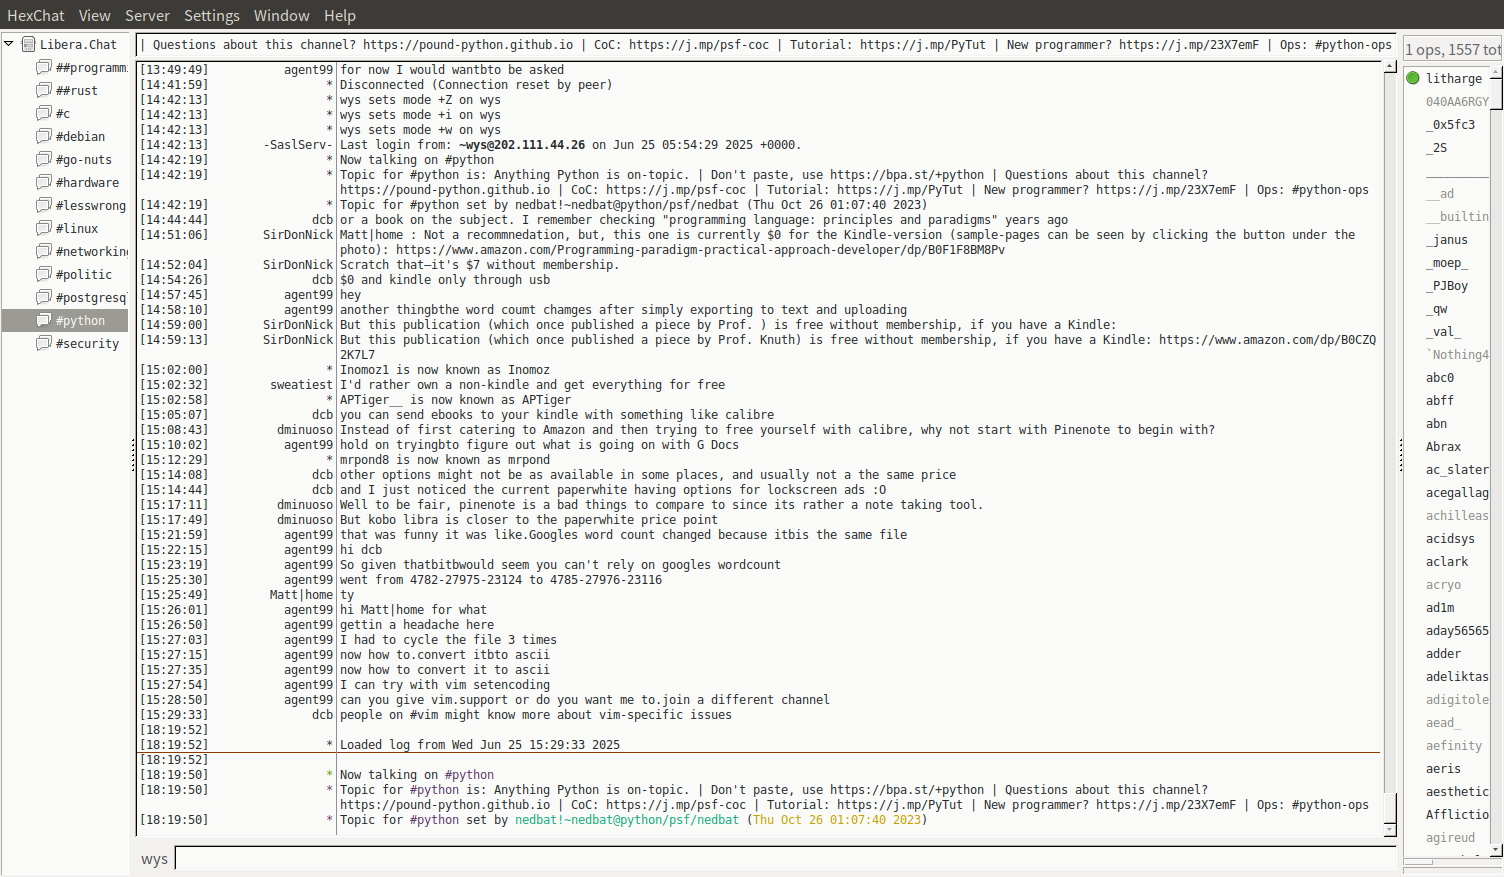Screen dimensions: 1504x877
Task: Select user aday56565 in the user list
Action: coord(1457,630)
